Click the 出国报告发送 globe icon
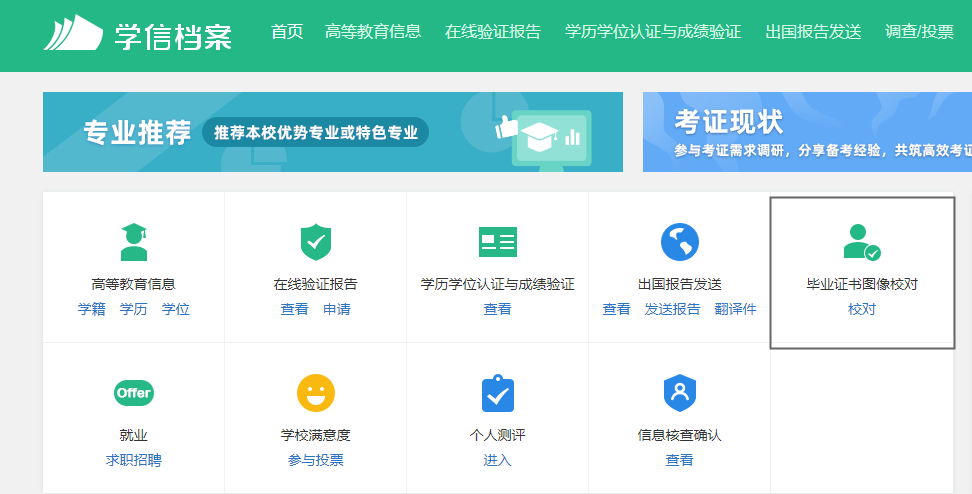 click(679, 242)
